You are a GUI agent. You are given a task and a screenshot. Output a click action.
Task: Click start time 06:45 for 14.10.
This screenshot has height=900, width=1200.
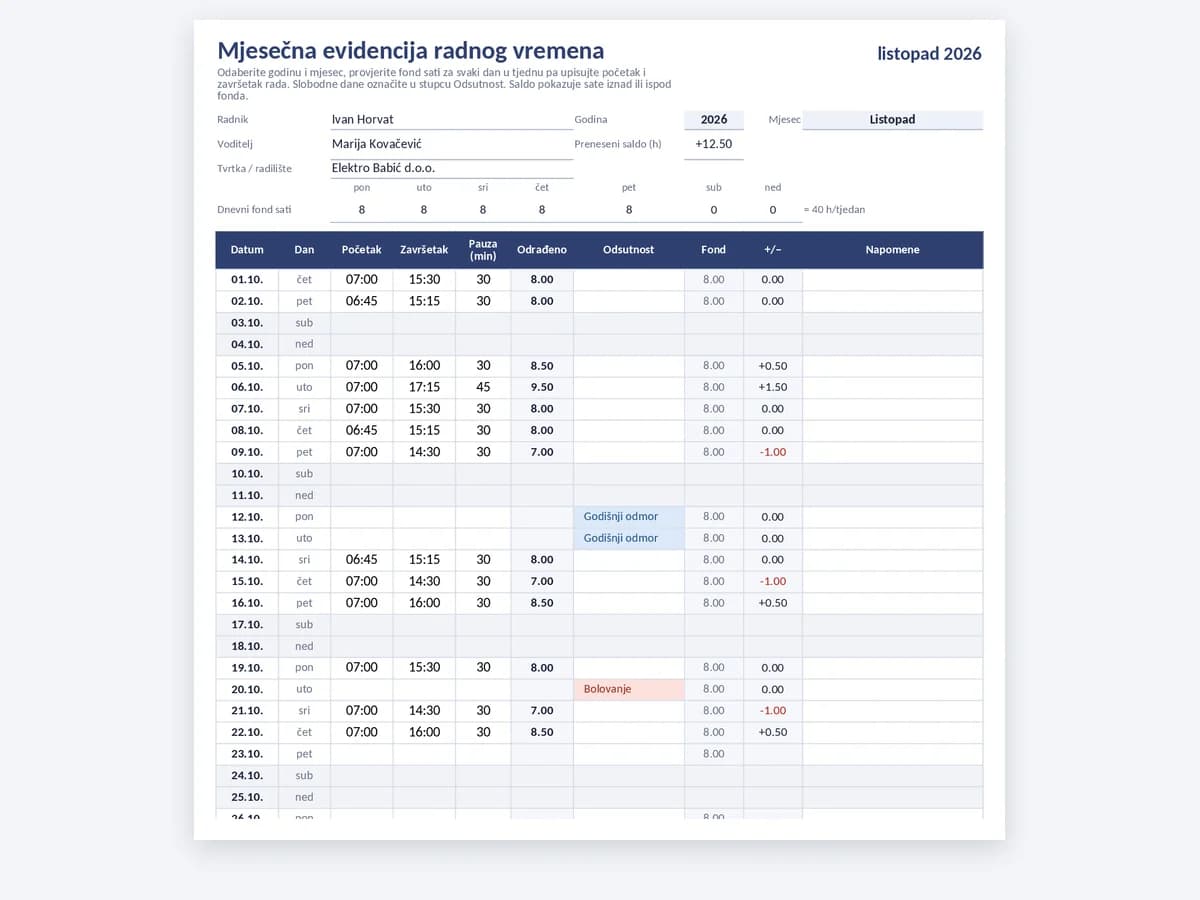point(362,560)
